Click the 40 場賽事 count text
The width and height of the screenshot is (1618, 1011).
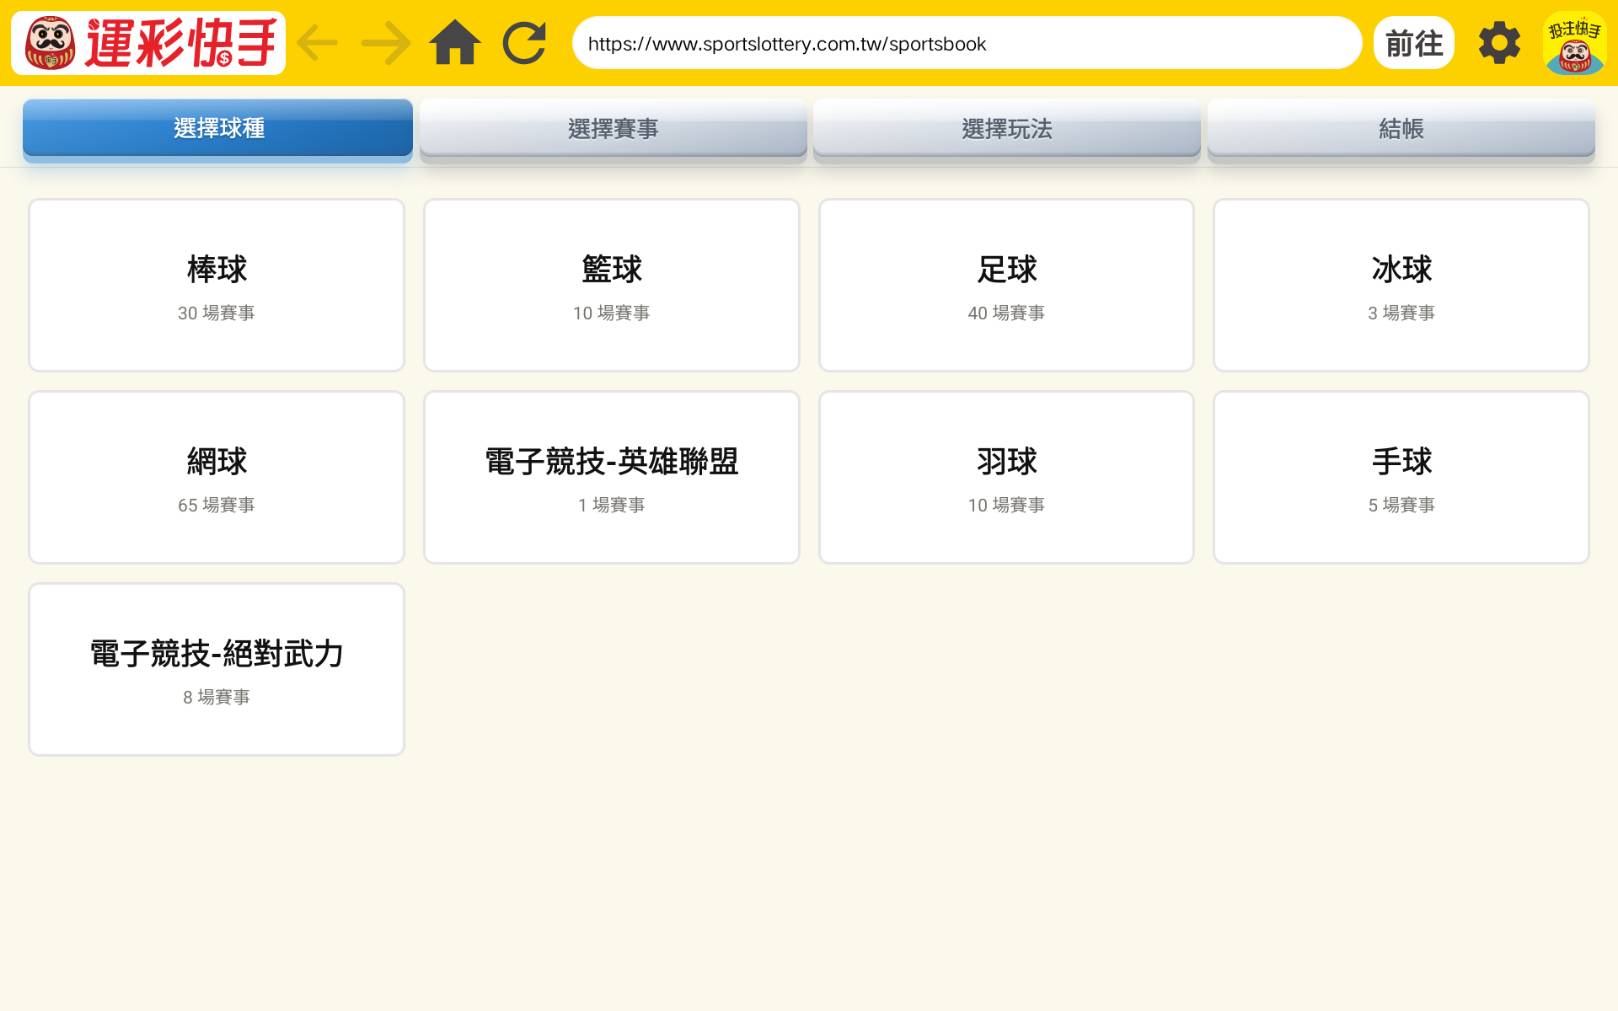click(1006, 313)
